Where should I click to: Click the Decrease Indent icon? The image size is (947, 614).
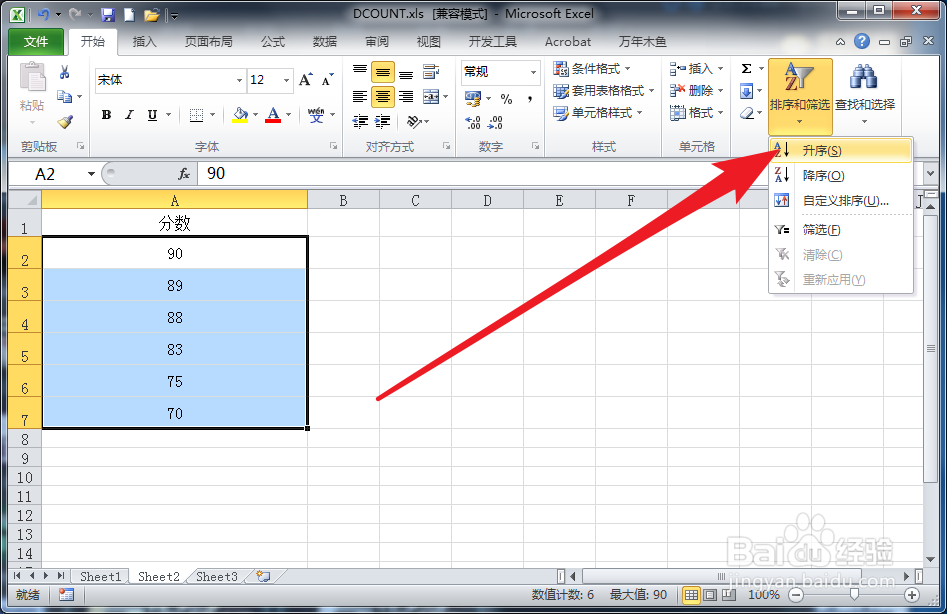[360, 122]
